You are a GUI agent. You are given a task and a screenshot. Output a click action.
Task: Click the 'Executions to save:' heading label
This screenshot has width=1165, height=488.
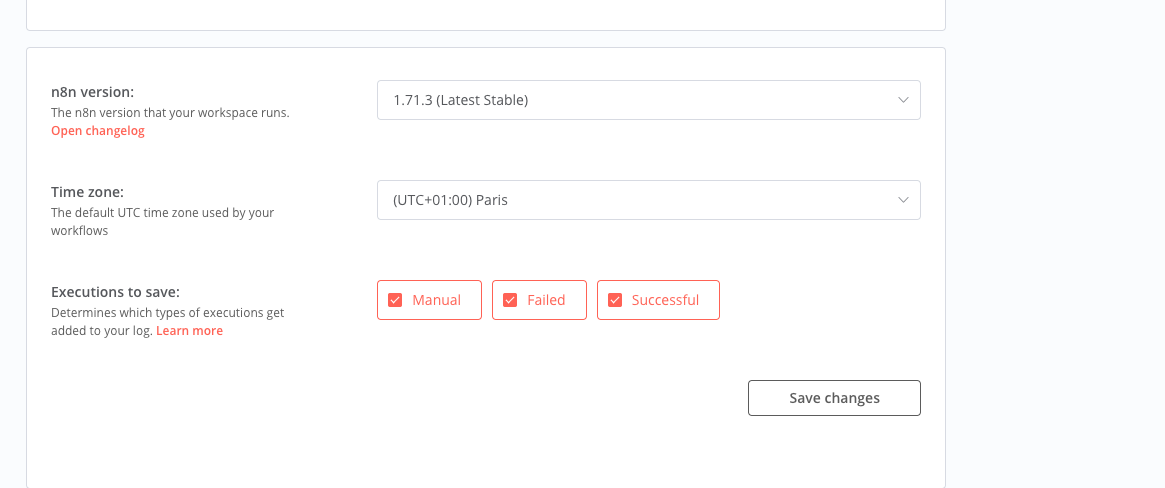115,292
